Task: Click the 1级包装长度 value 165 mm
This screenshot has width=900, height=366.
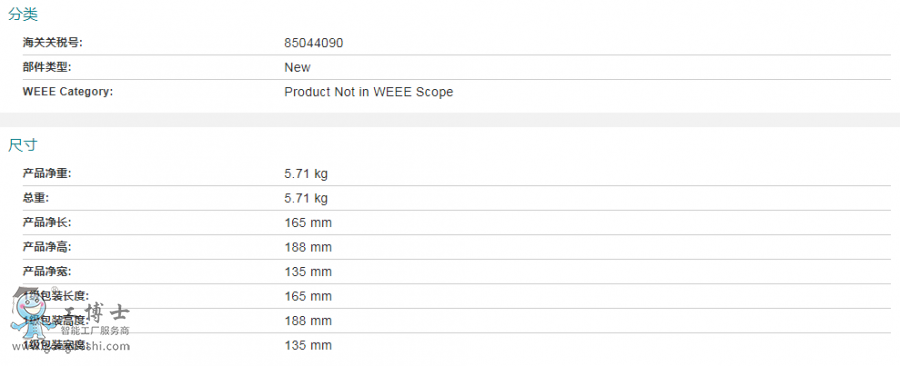Action: tap(308, 297)
